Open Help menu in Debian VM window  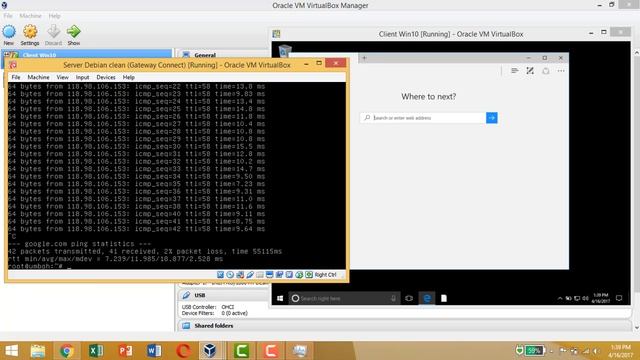(129, 77)
